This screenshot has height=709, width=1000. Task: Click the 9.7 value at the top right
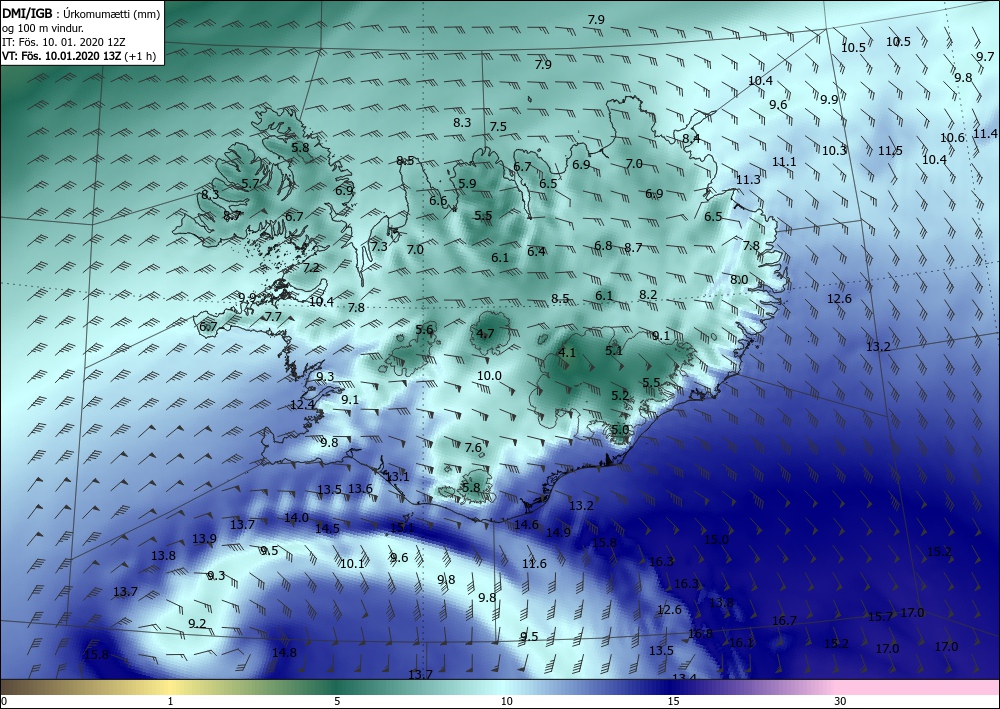985,57
